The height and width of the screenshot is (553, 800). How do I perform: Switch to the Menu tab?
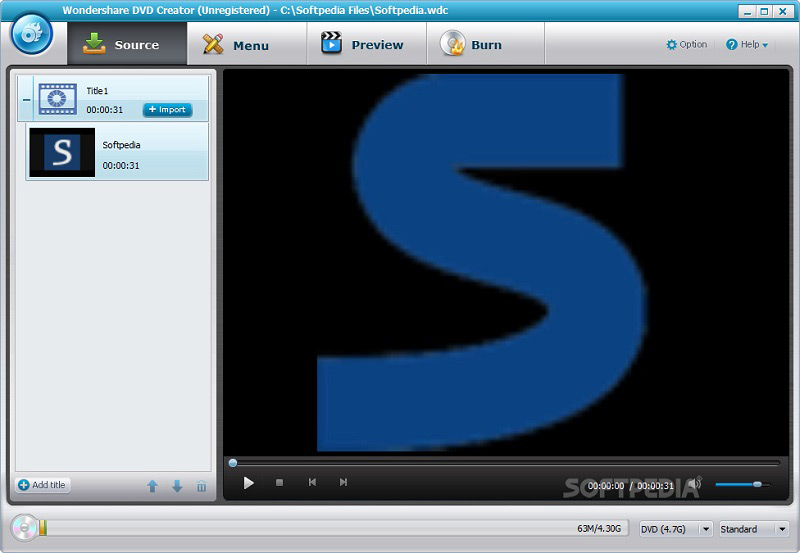239,45
